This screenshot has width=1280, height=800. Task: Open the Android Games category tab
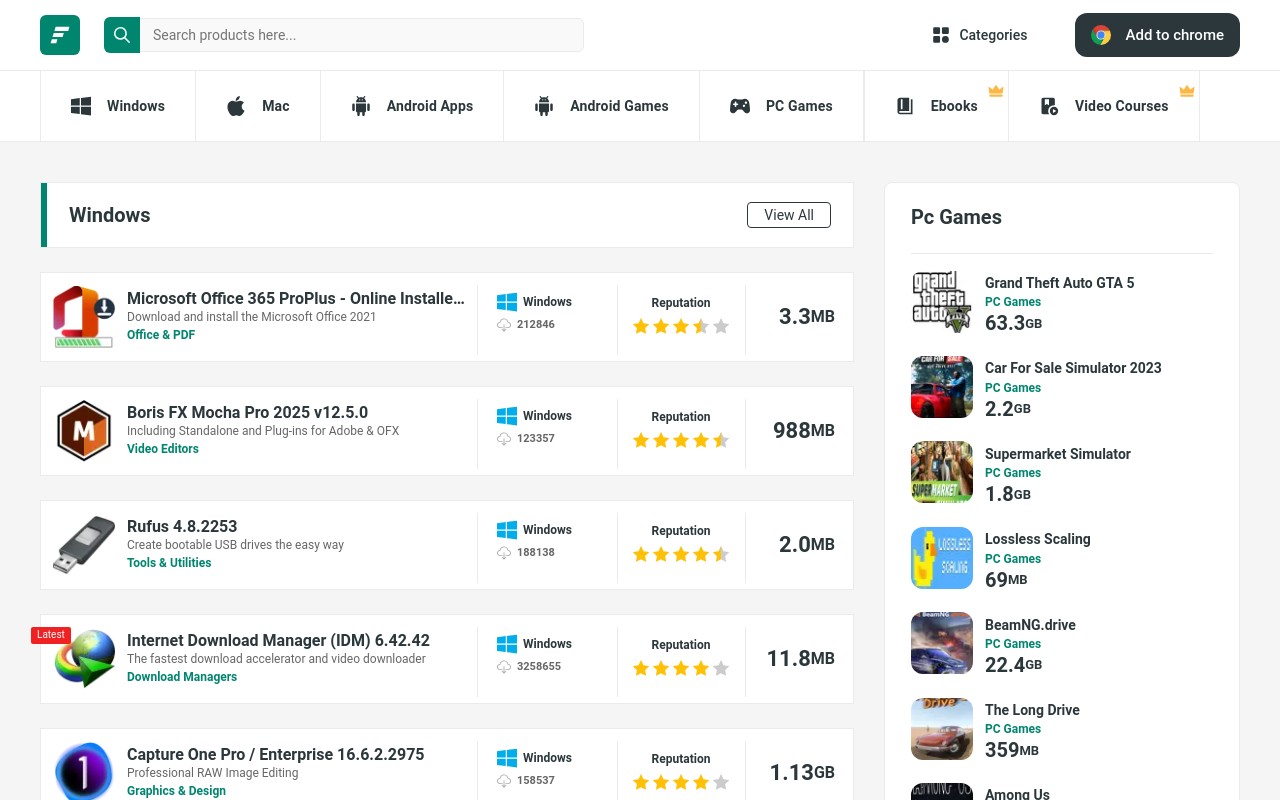pyautogui.click(x=602, y=106)
